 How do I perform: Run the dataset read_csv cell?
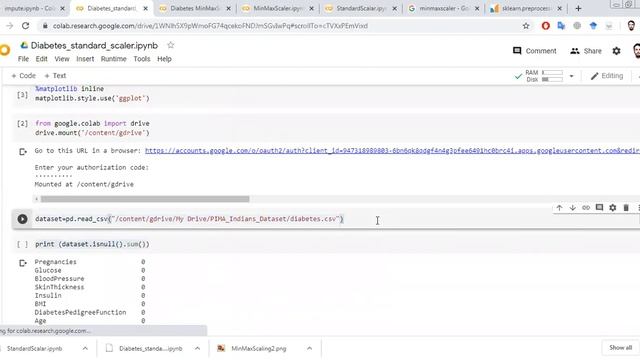click(x=22, y=219)
